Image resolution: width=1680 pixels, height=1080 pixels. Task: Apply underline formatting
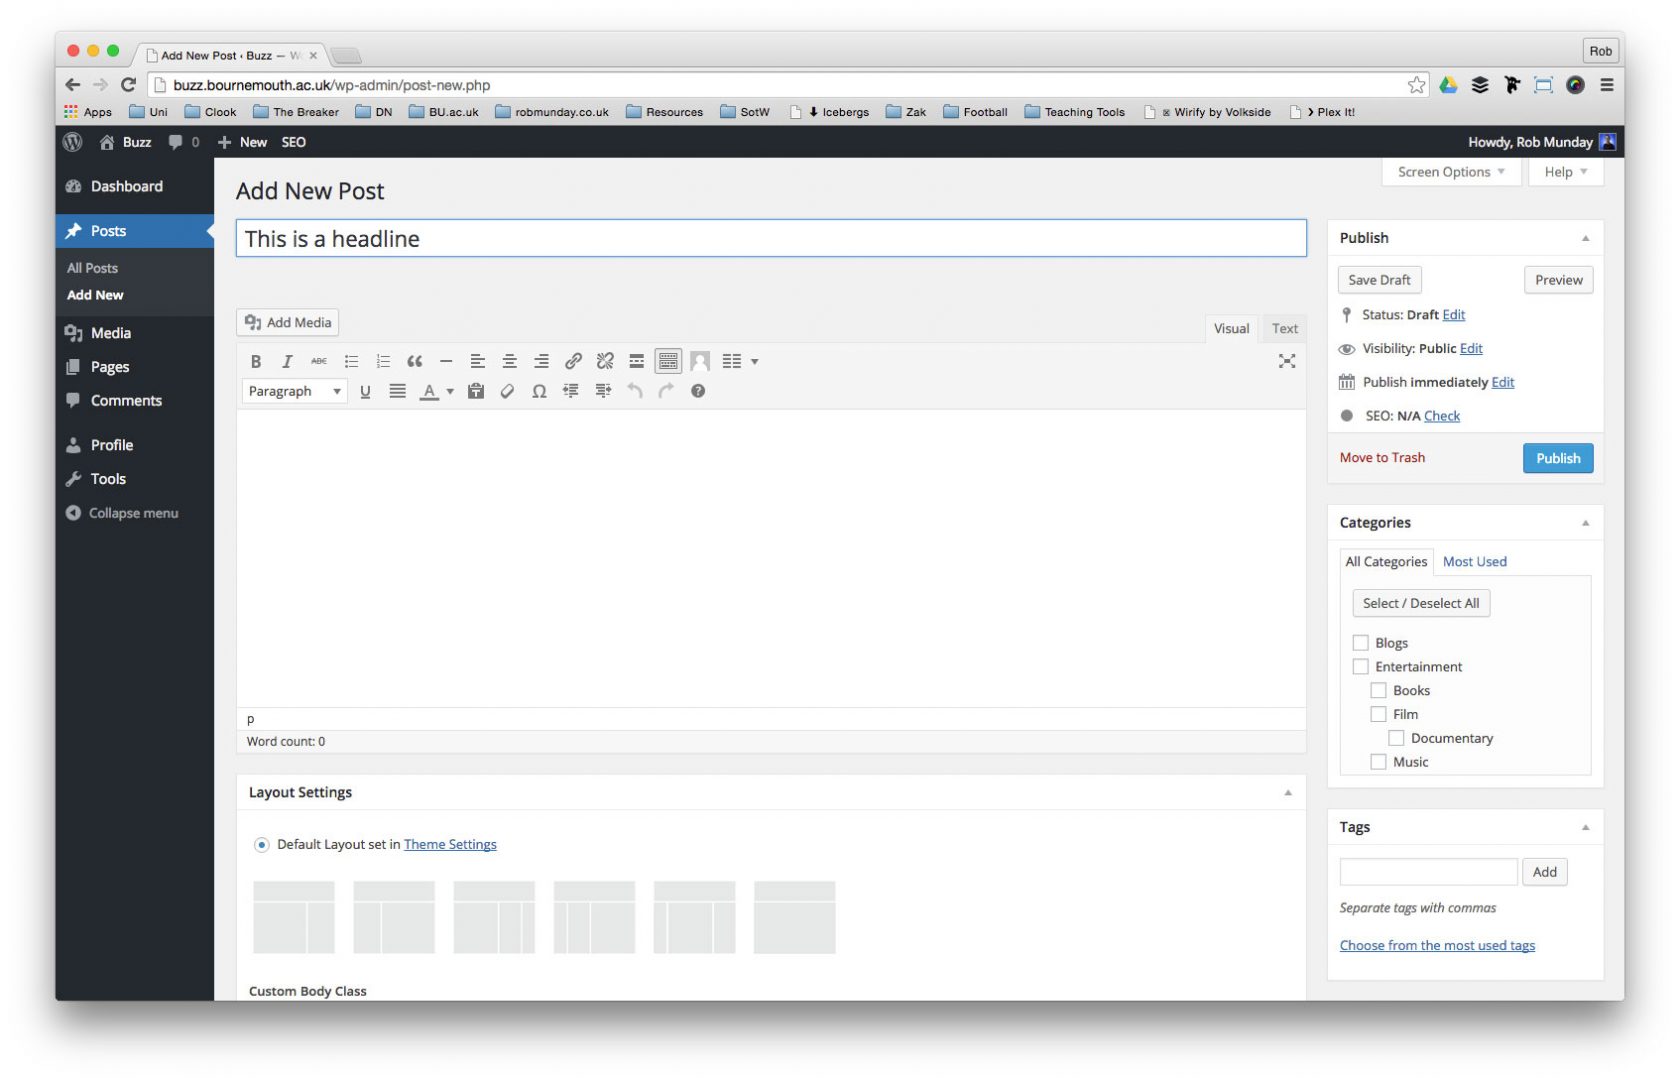point(365,391)
